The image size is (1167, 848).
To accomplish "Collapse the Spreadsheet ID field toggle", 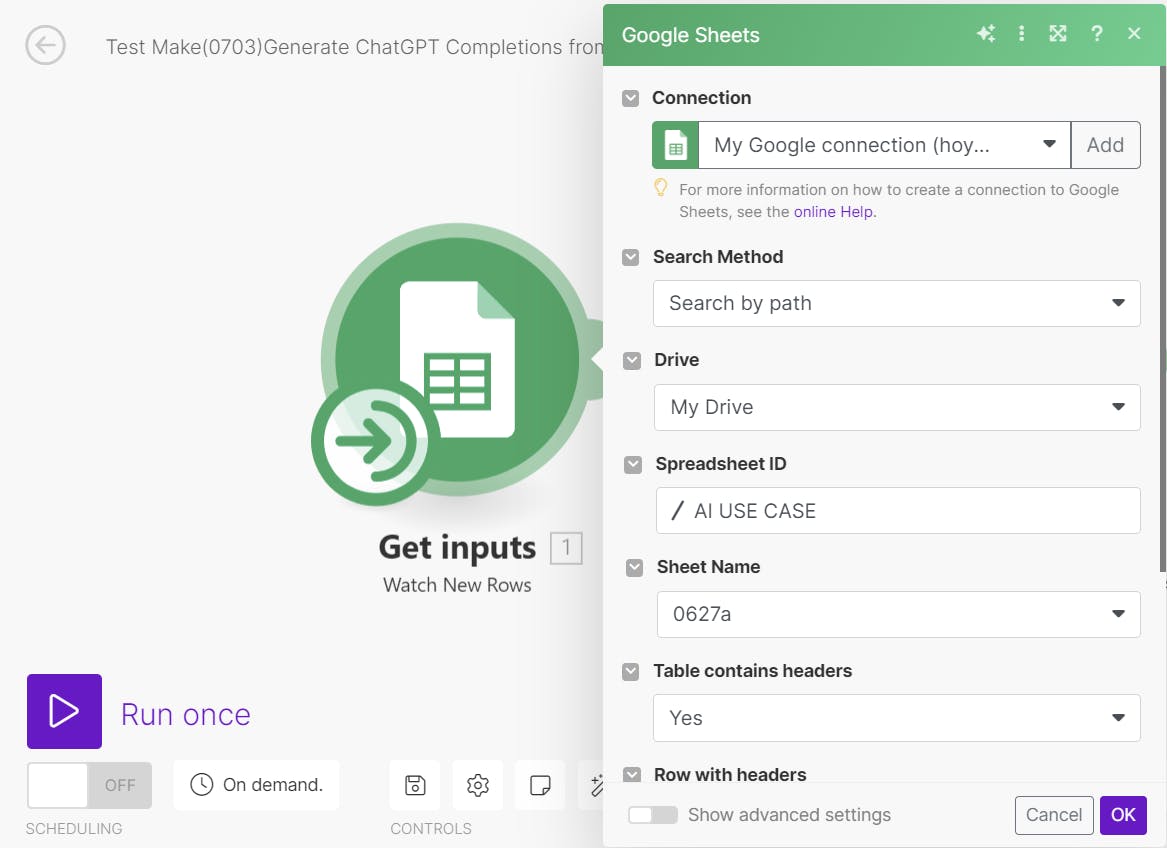I will pos(633,465).
